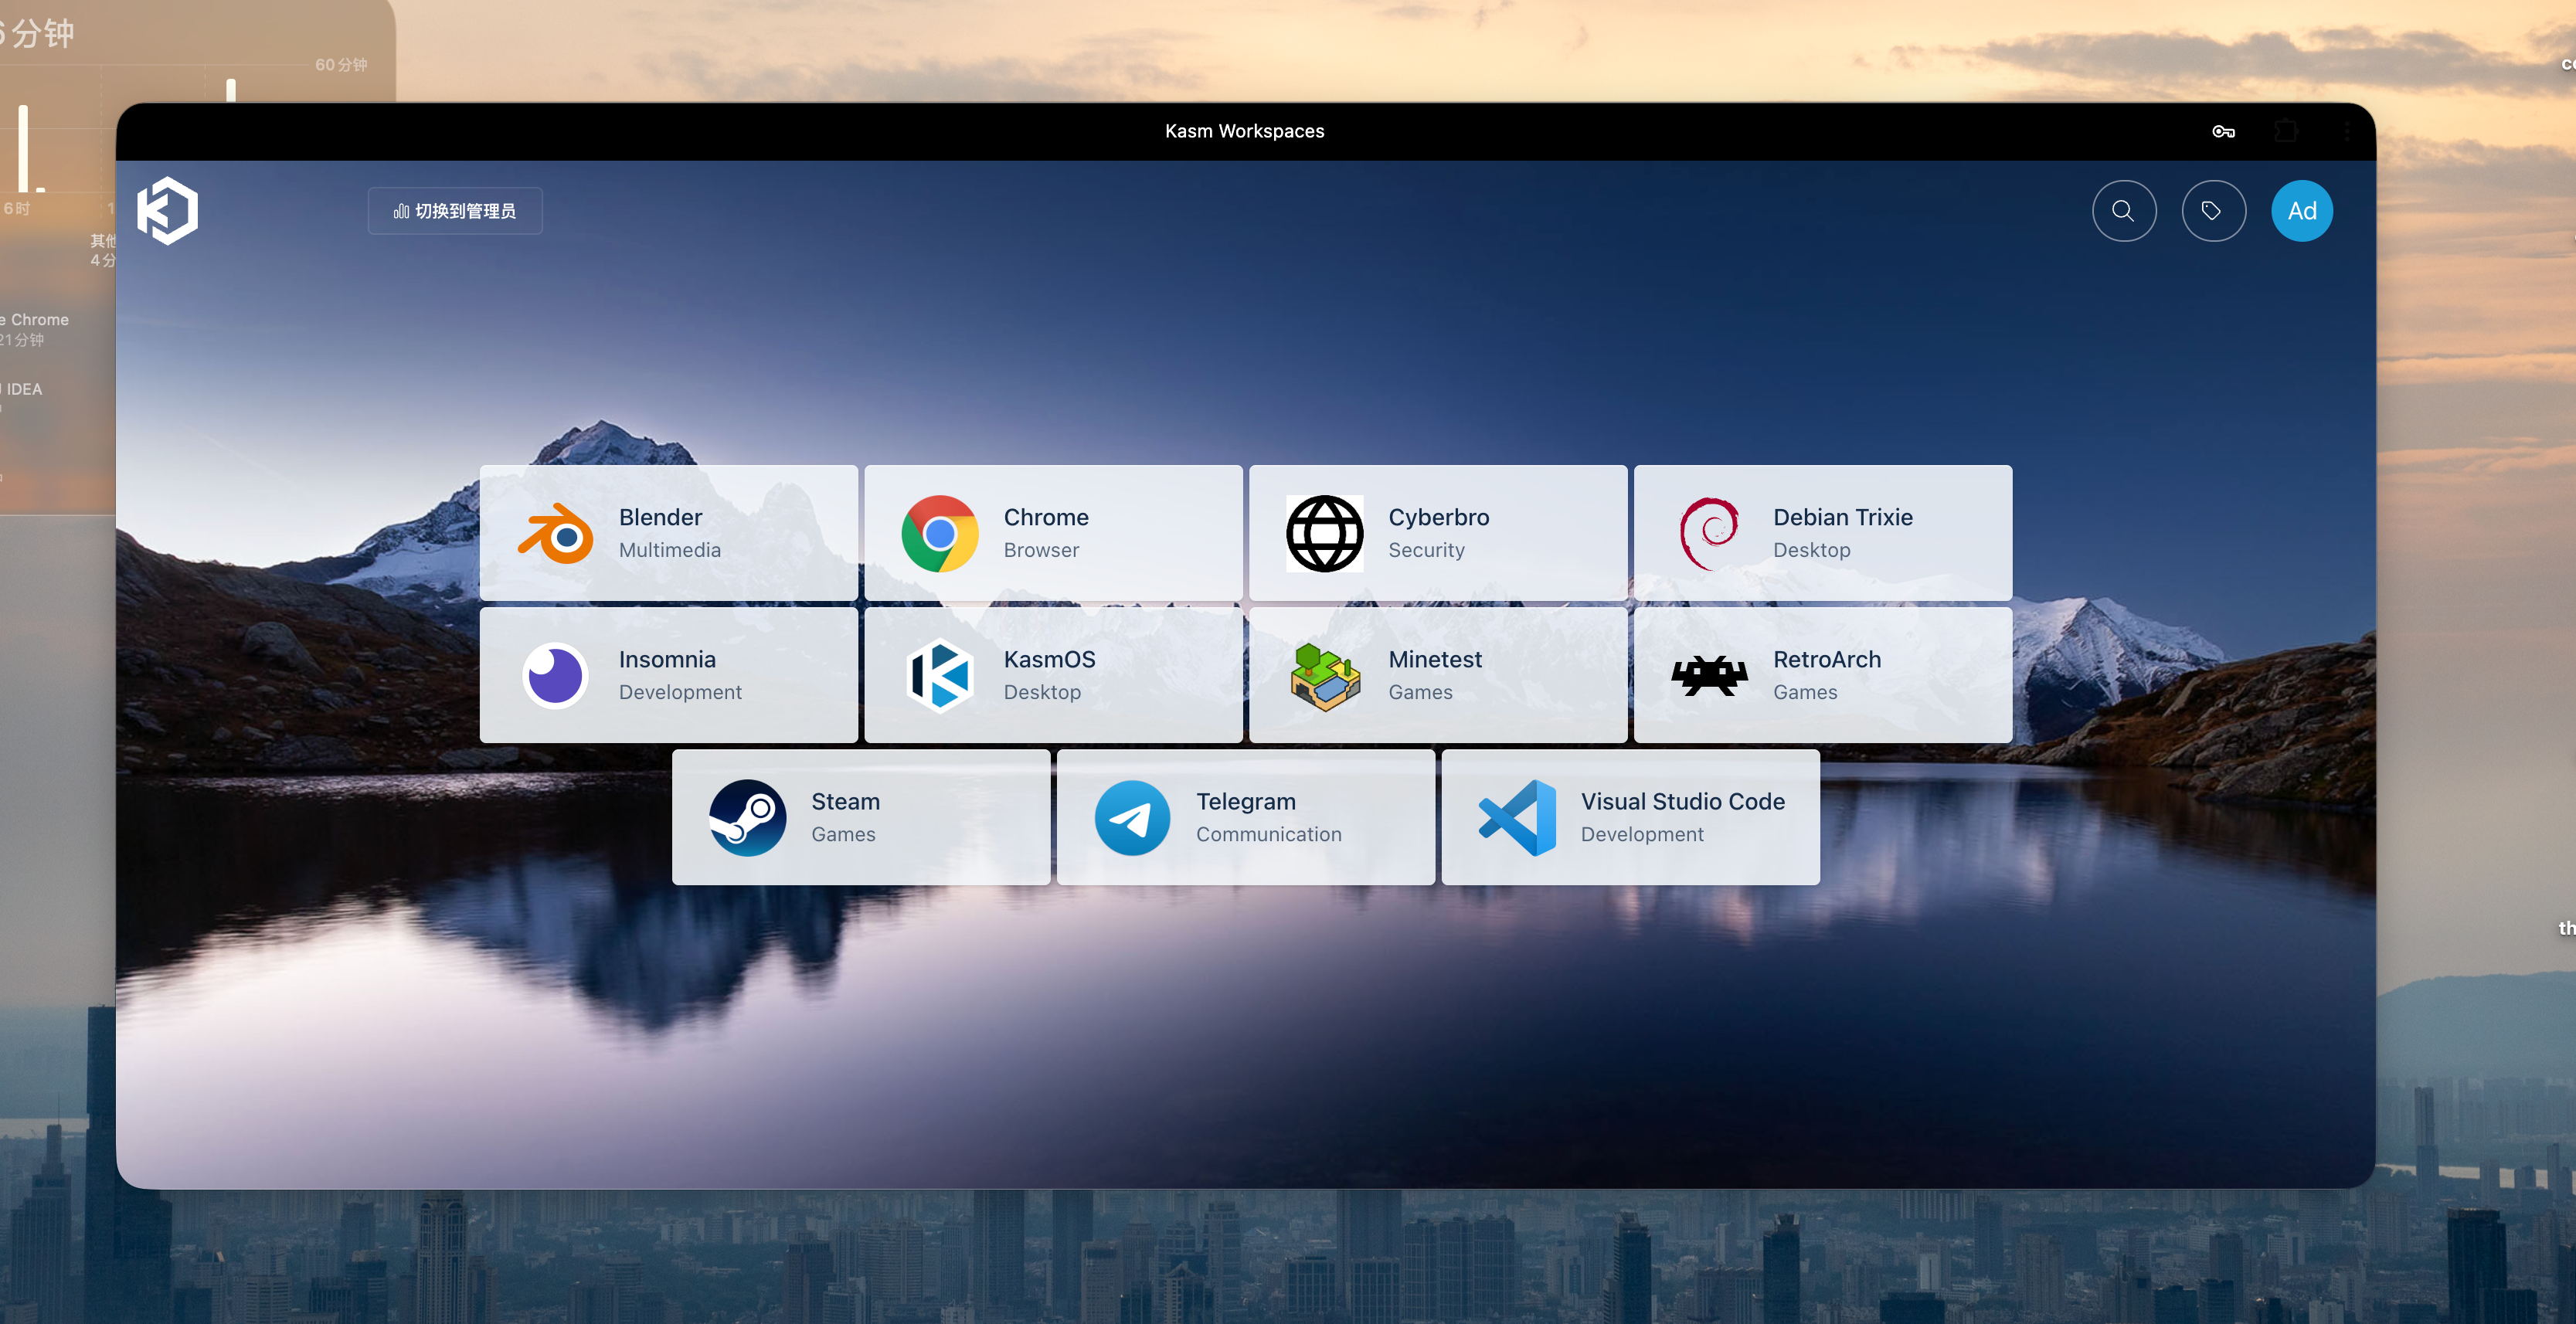Image resolution: width=2576 pixels, height=1324 pixels.
Task: Launch the Blender workspace
Action: tap(668, 533)
